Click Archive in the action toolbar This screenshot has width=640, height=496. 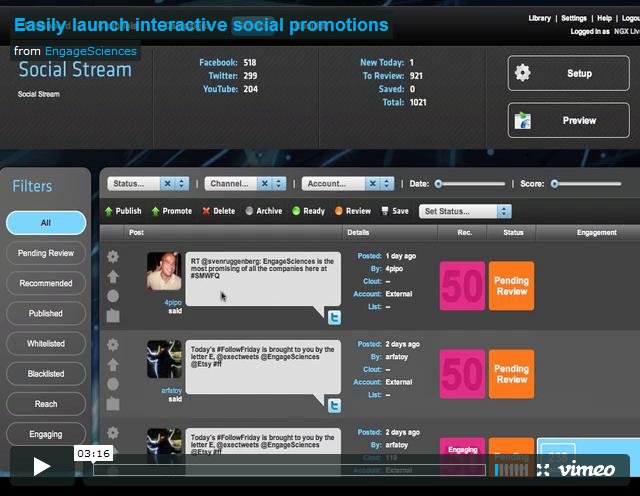pos(264,211)
